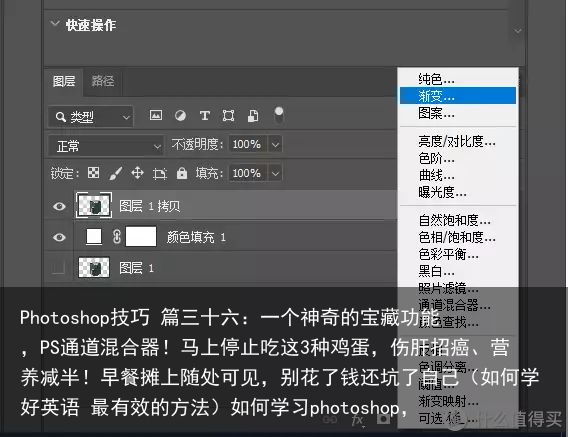Image resolution: width=568 pixels, height=437 pixels.
Task: Lock artboard nesting icon
Action: click(x=160, y=174)
